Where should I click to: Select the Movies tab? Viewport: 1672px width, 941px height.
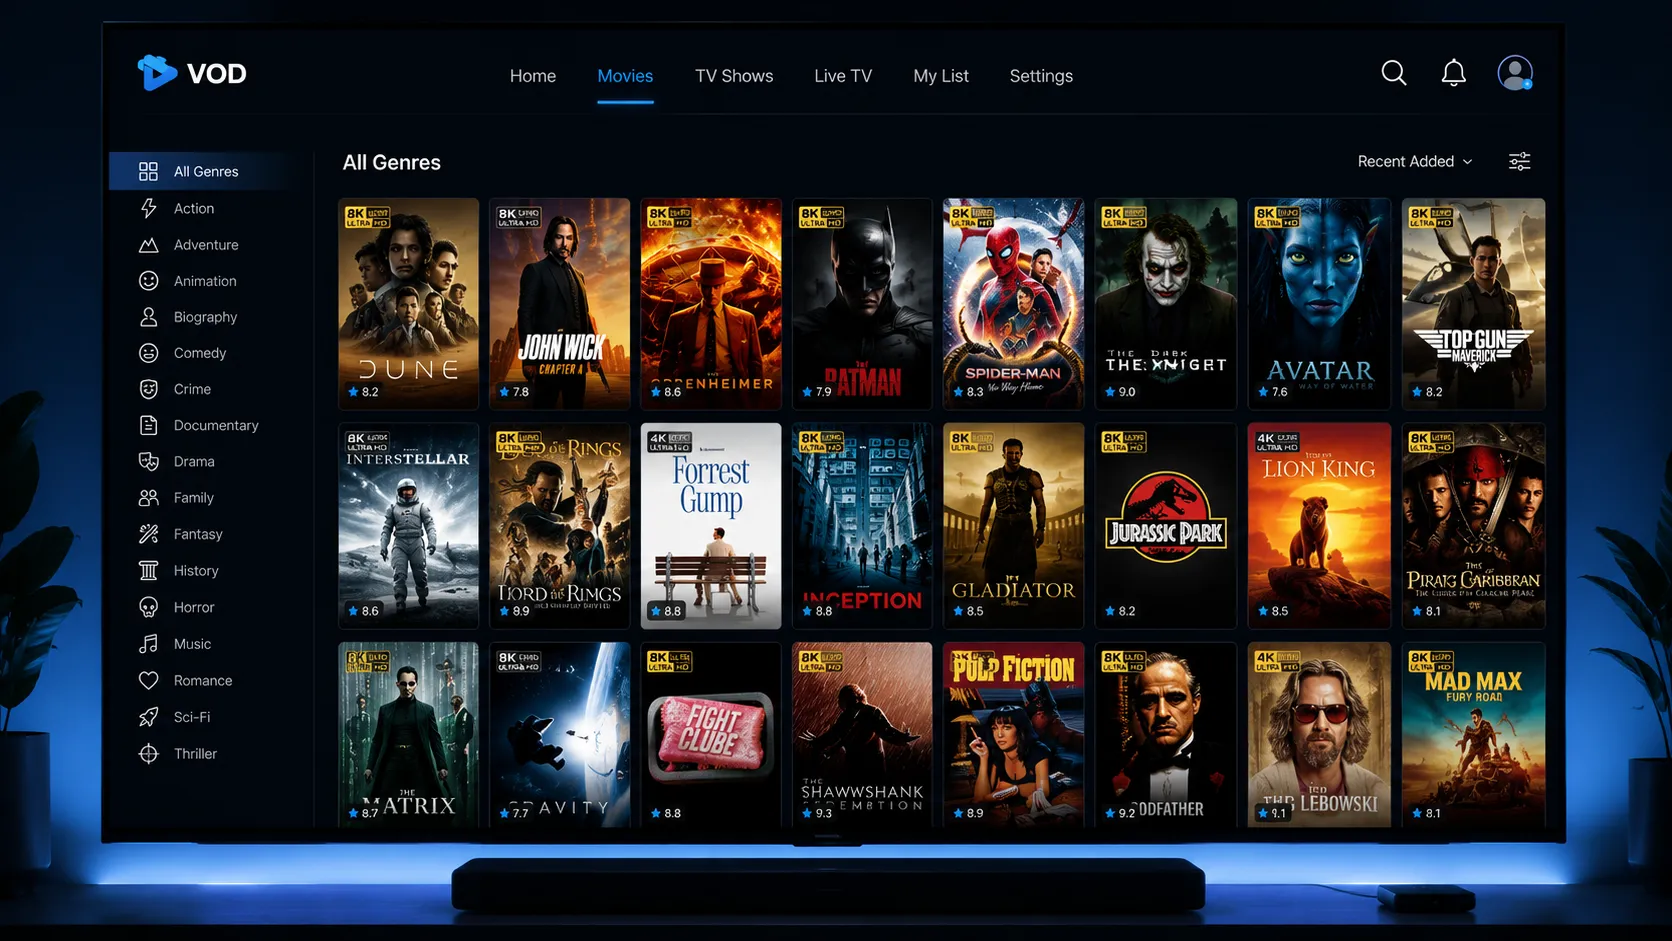point(625,76)
